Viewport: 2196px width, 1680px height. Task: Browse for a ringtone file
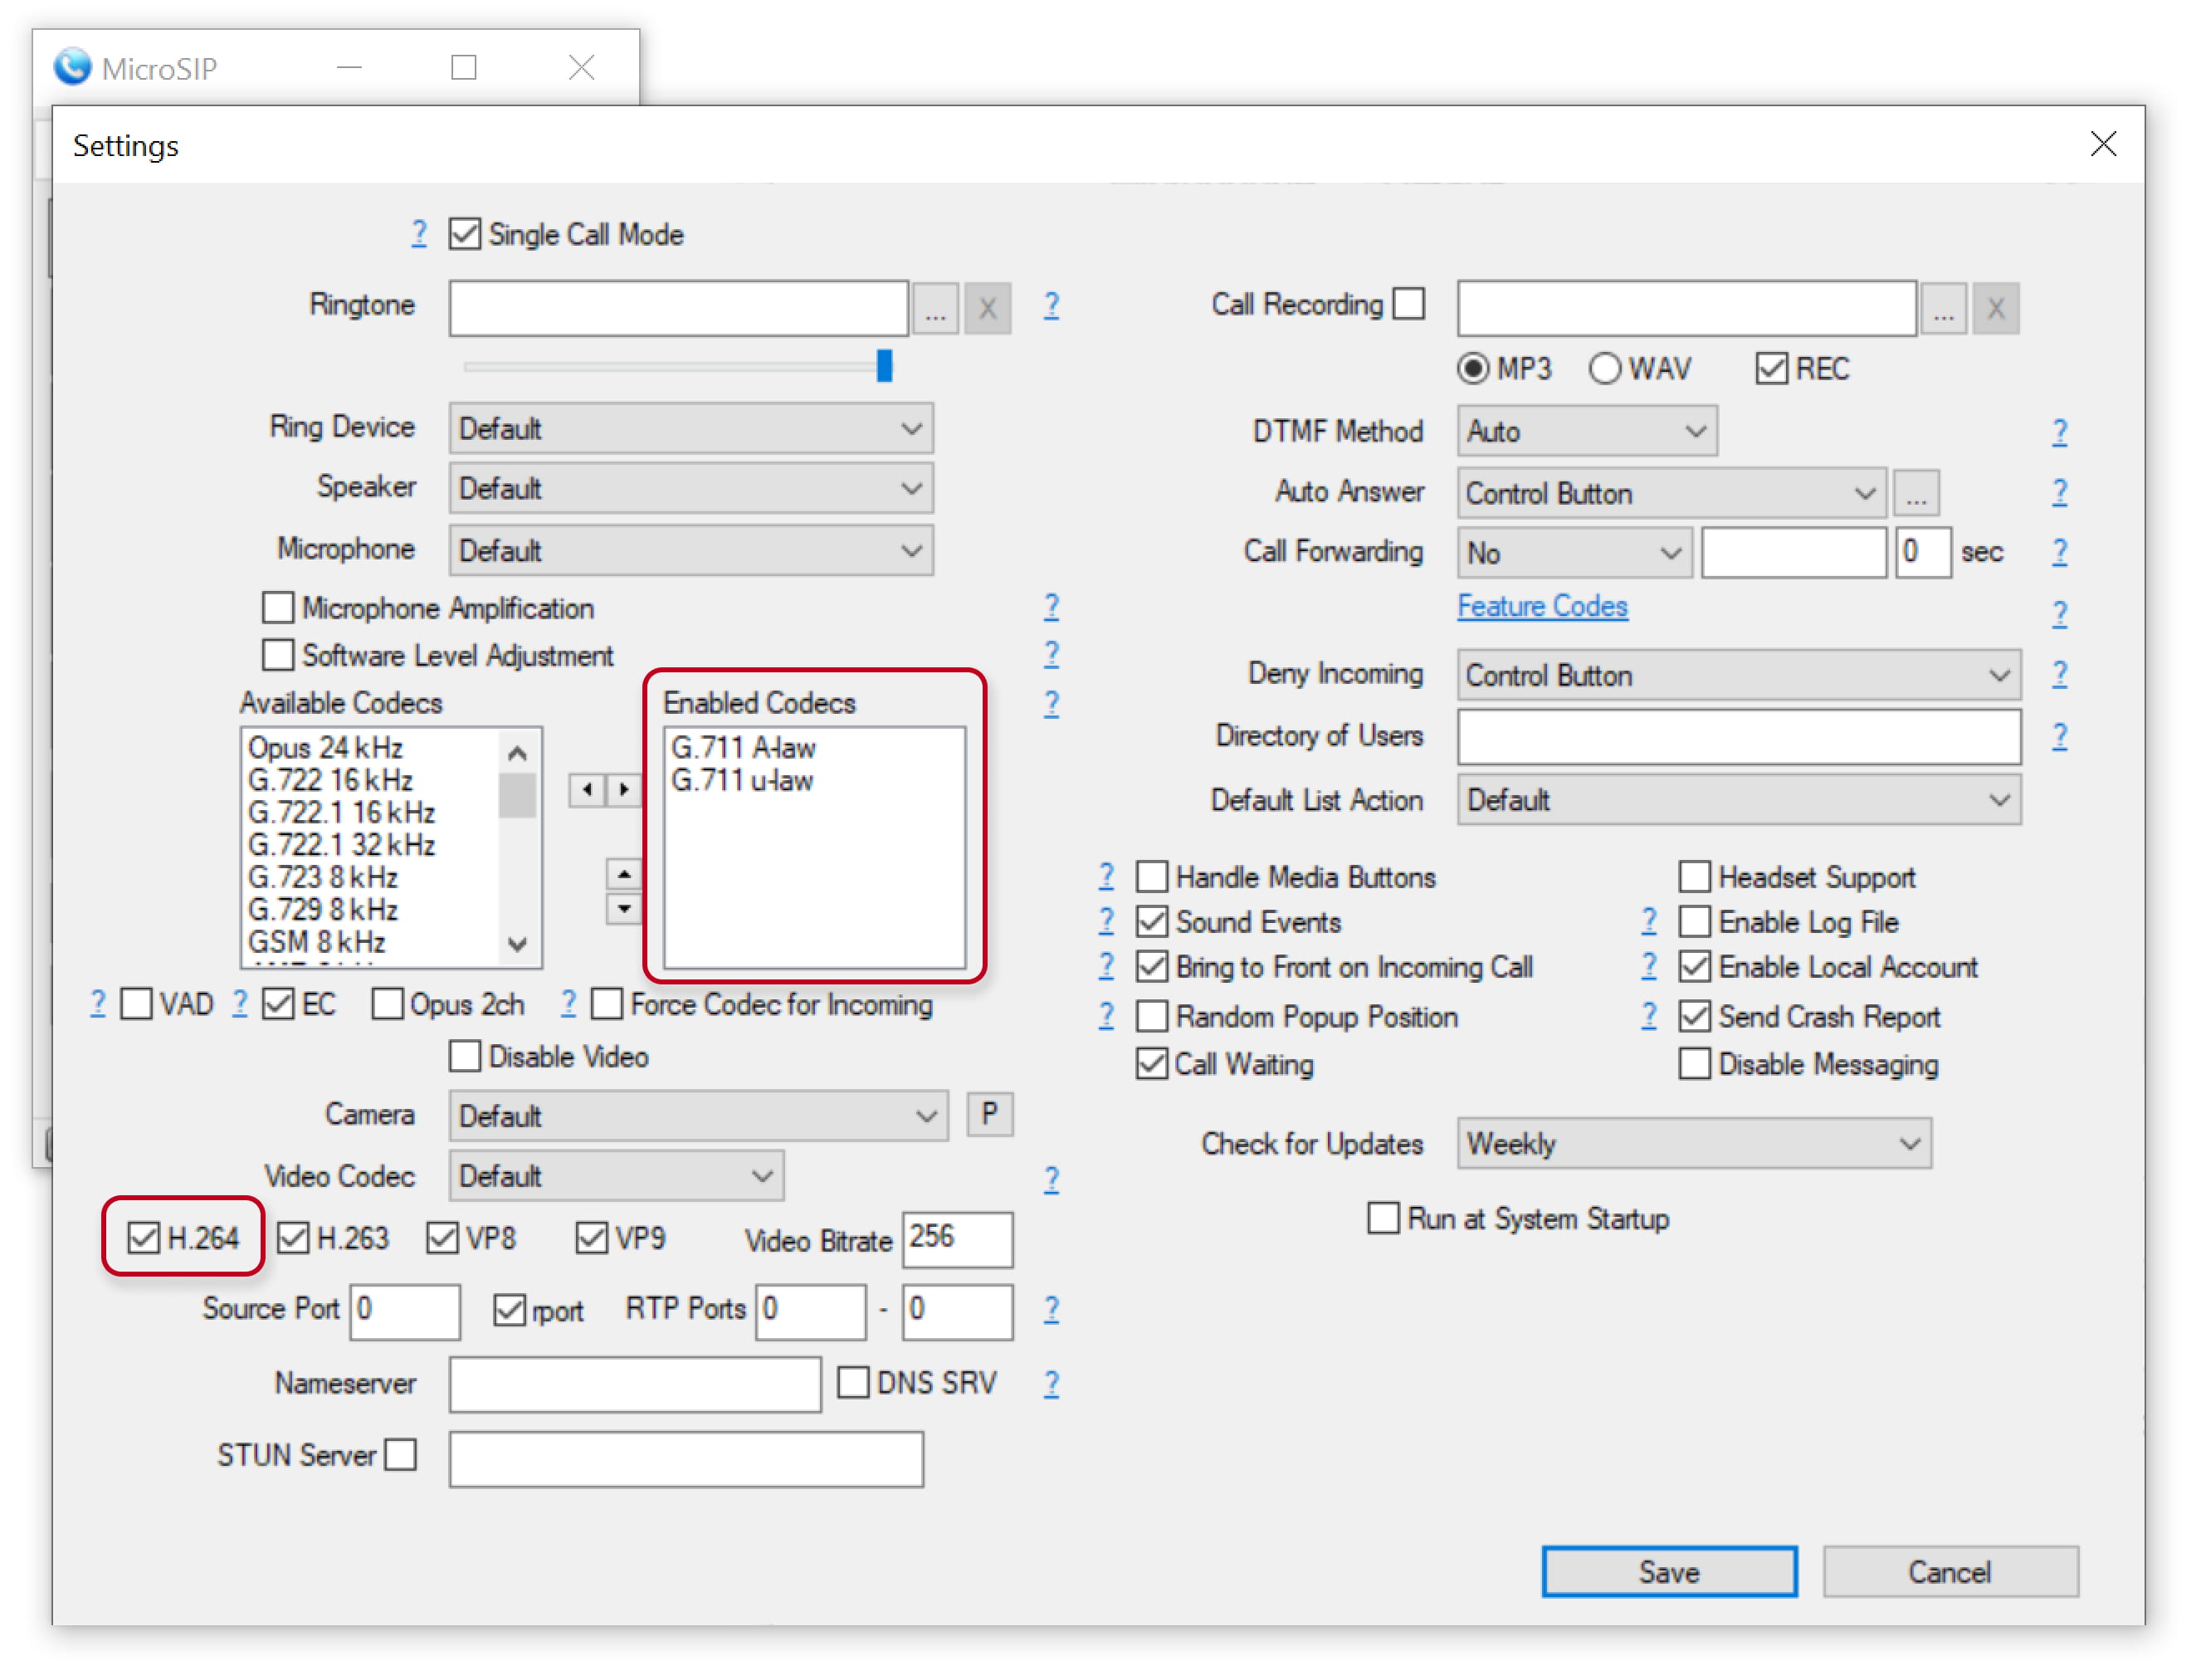(x=935, y=308)
